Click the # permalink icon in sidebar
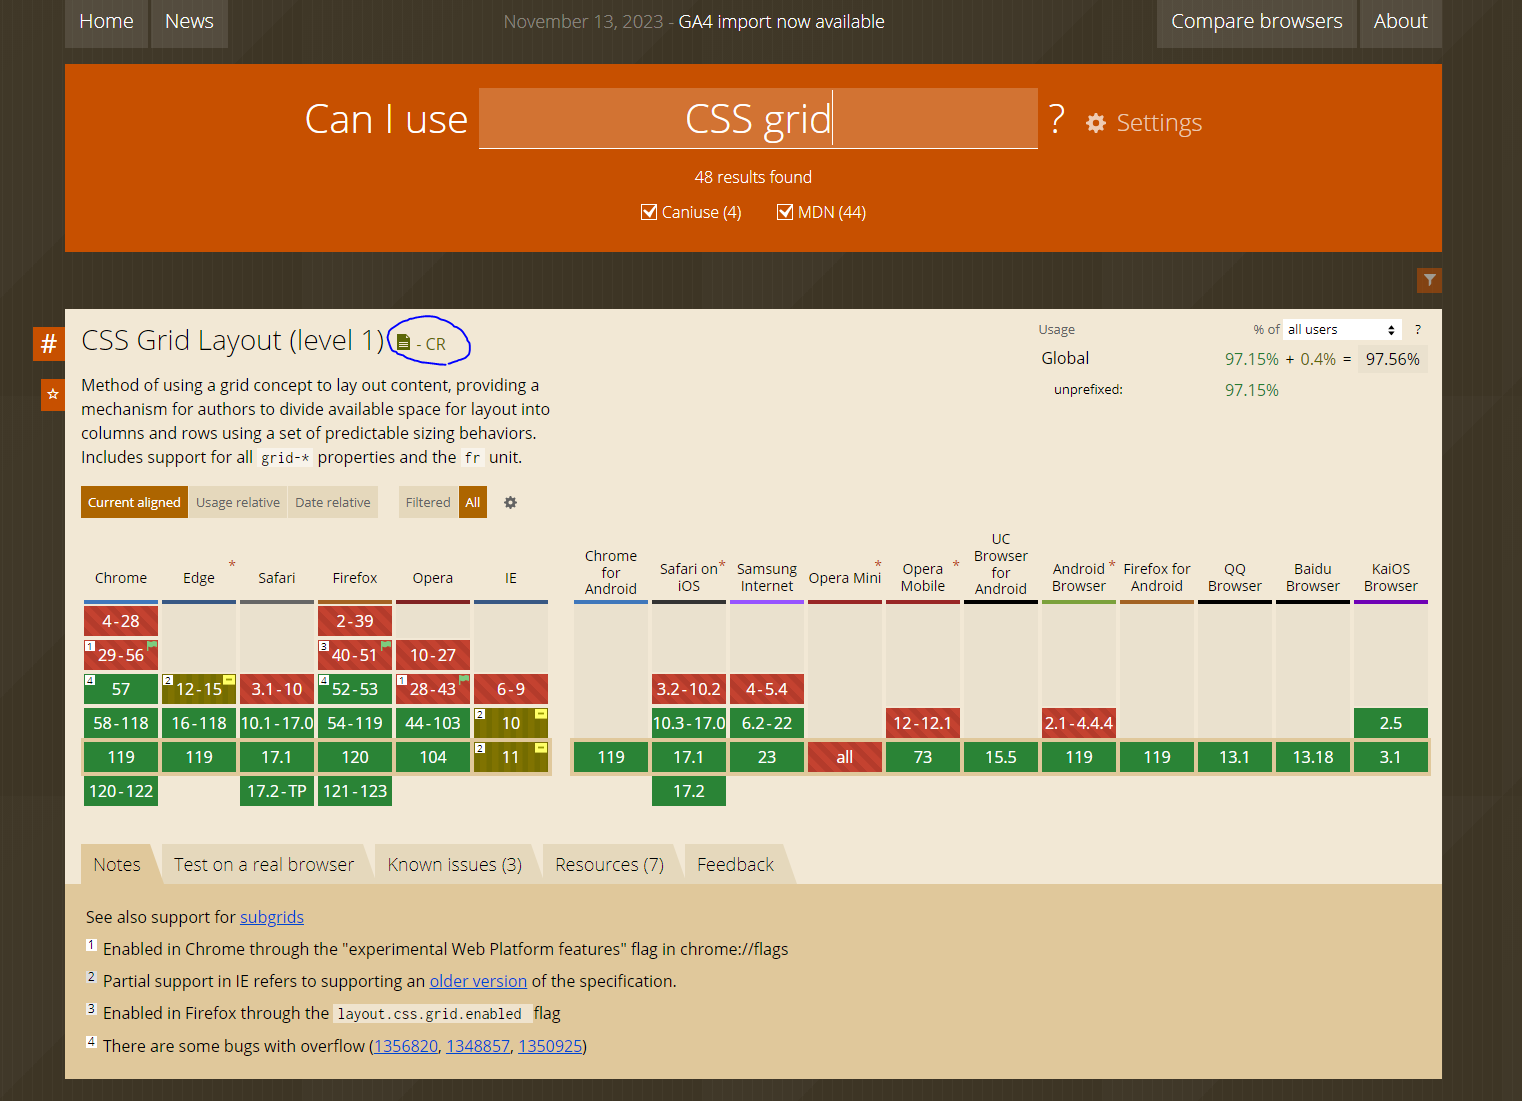 48,344
